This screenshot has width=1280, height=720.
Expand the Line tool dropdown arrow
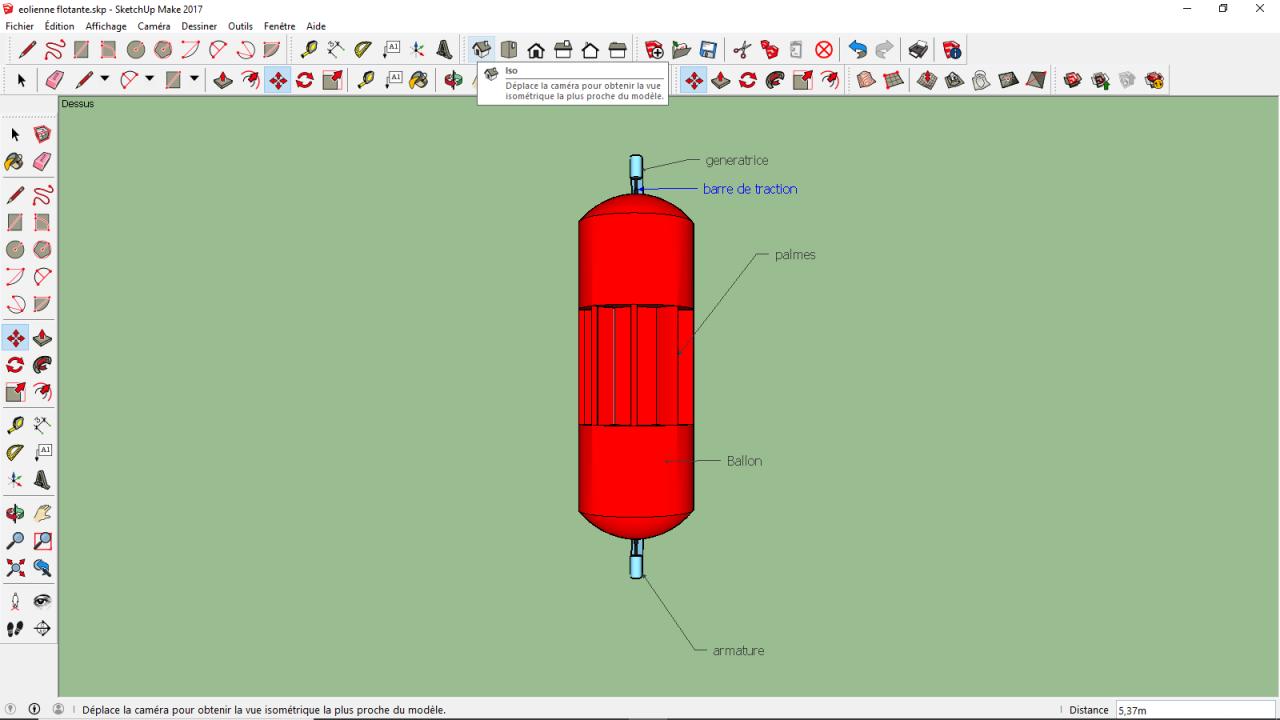pos(104,80)
